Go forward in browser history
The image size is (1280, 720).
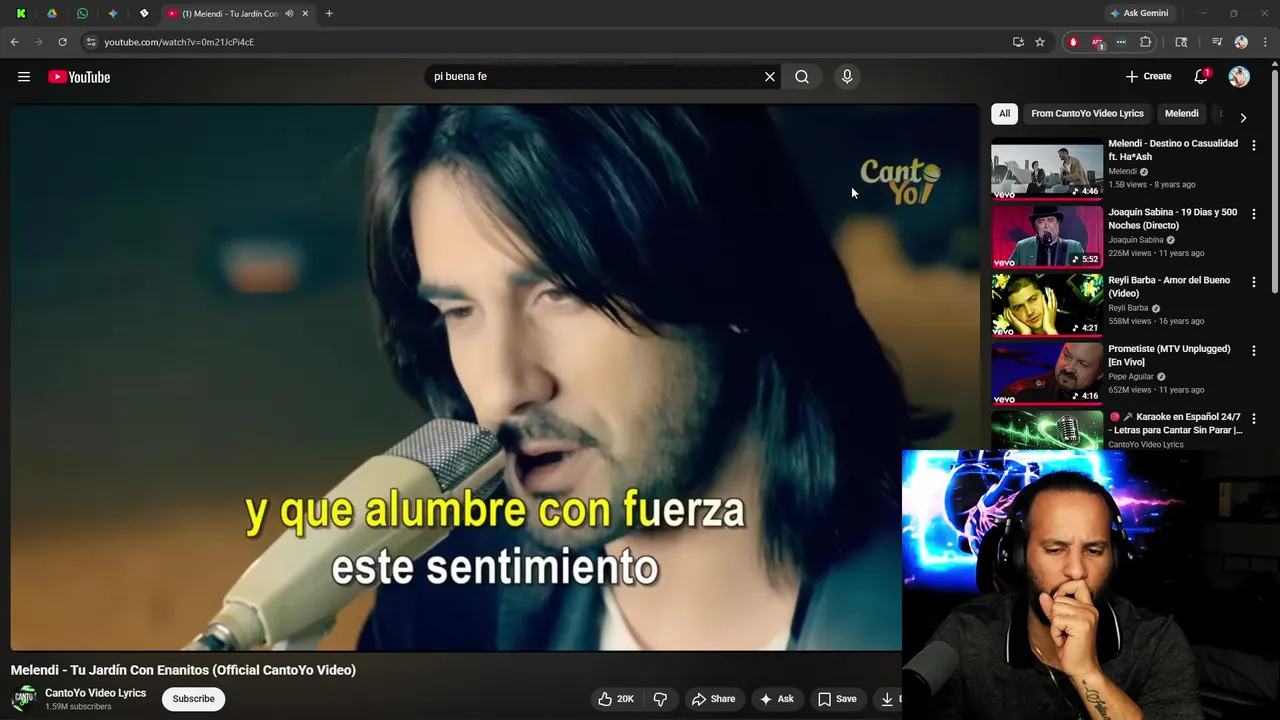[x=38, y=42]
